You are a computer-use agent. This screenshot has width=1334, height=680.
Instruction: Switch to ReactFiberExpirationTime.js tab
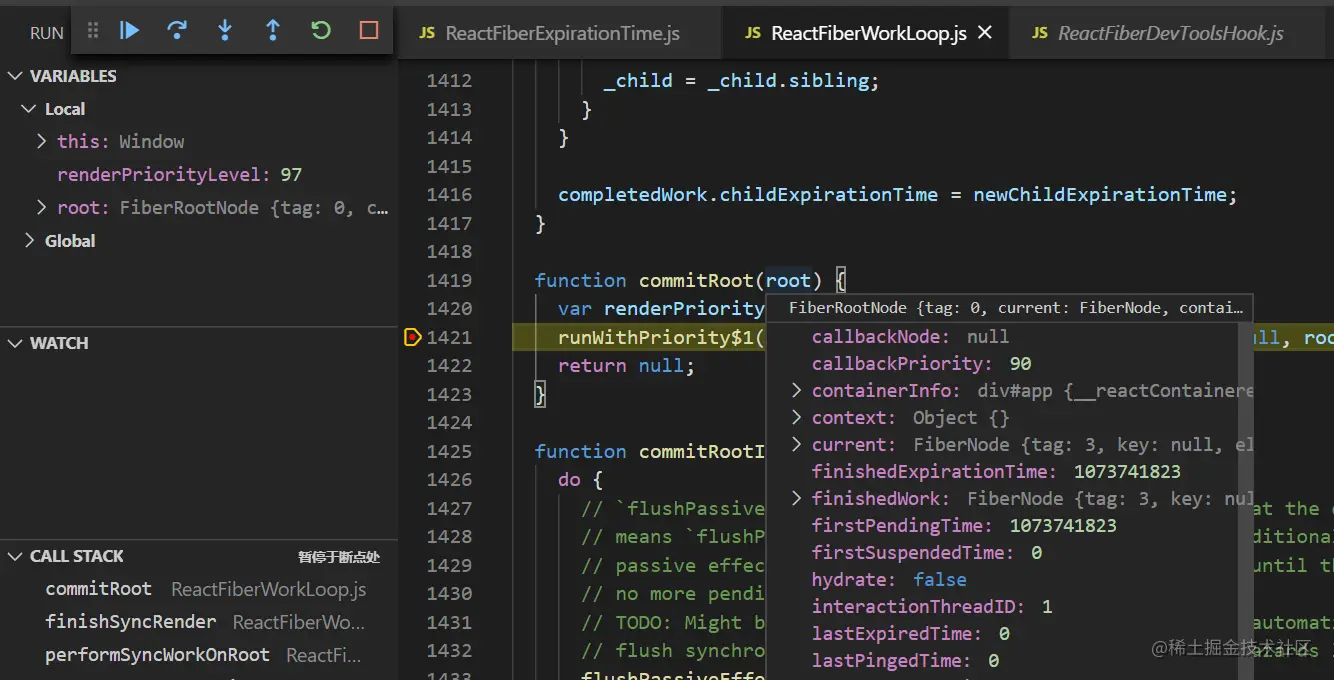[x=549, y=33]
